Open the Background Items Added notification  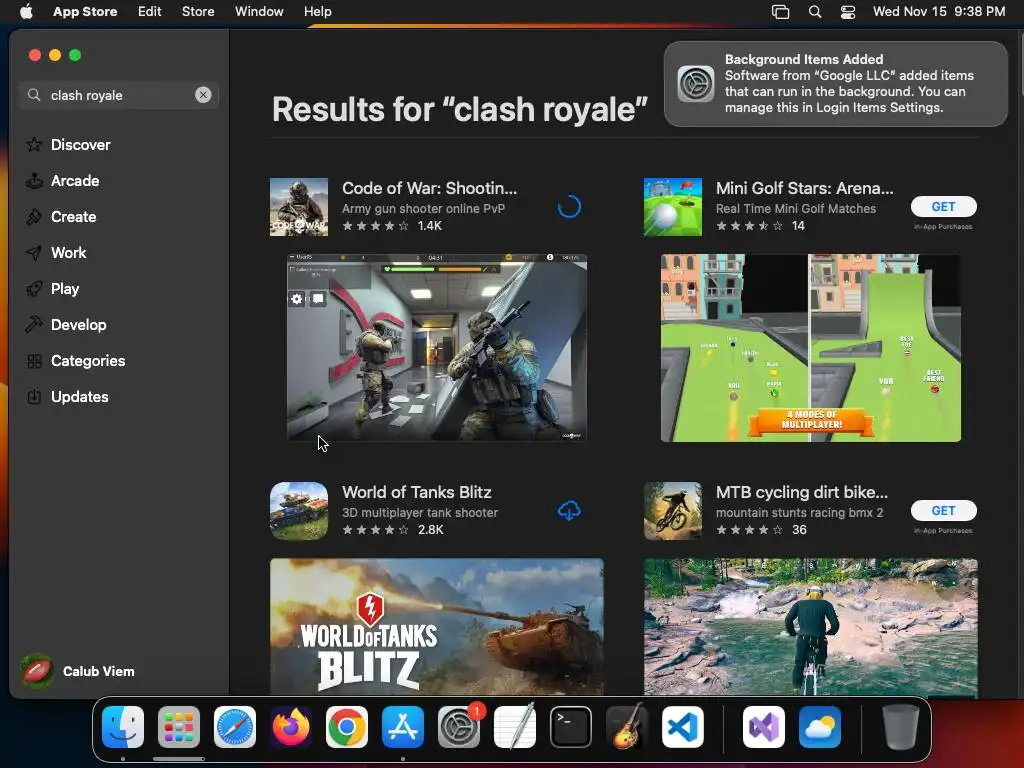(836, 84)
